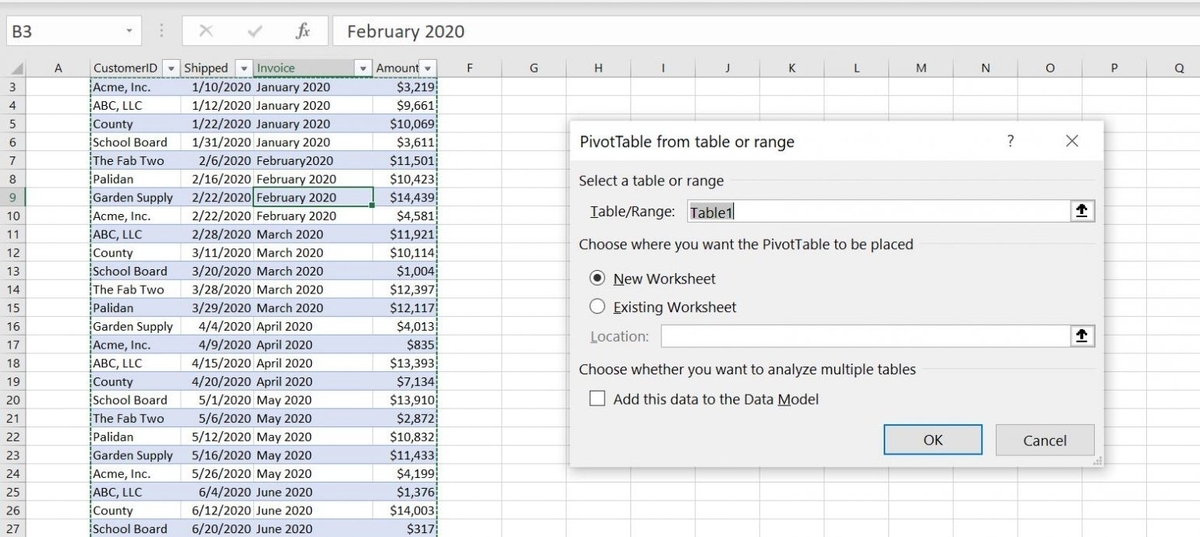Select the New Worksheet radio option
The width and height of the screenshot is (1200, 537).
[598, 278]
